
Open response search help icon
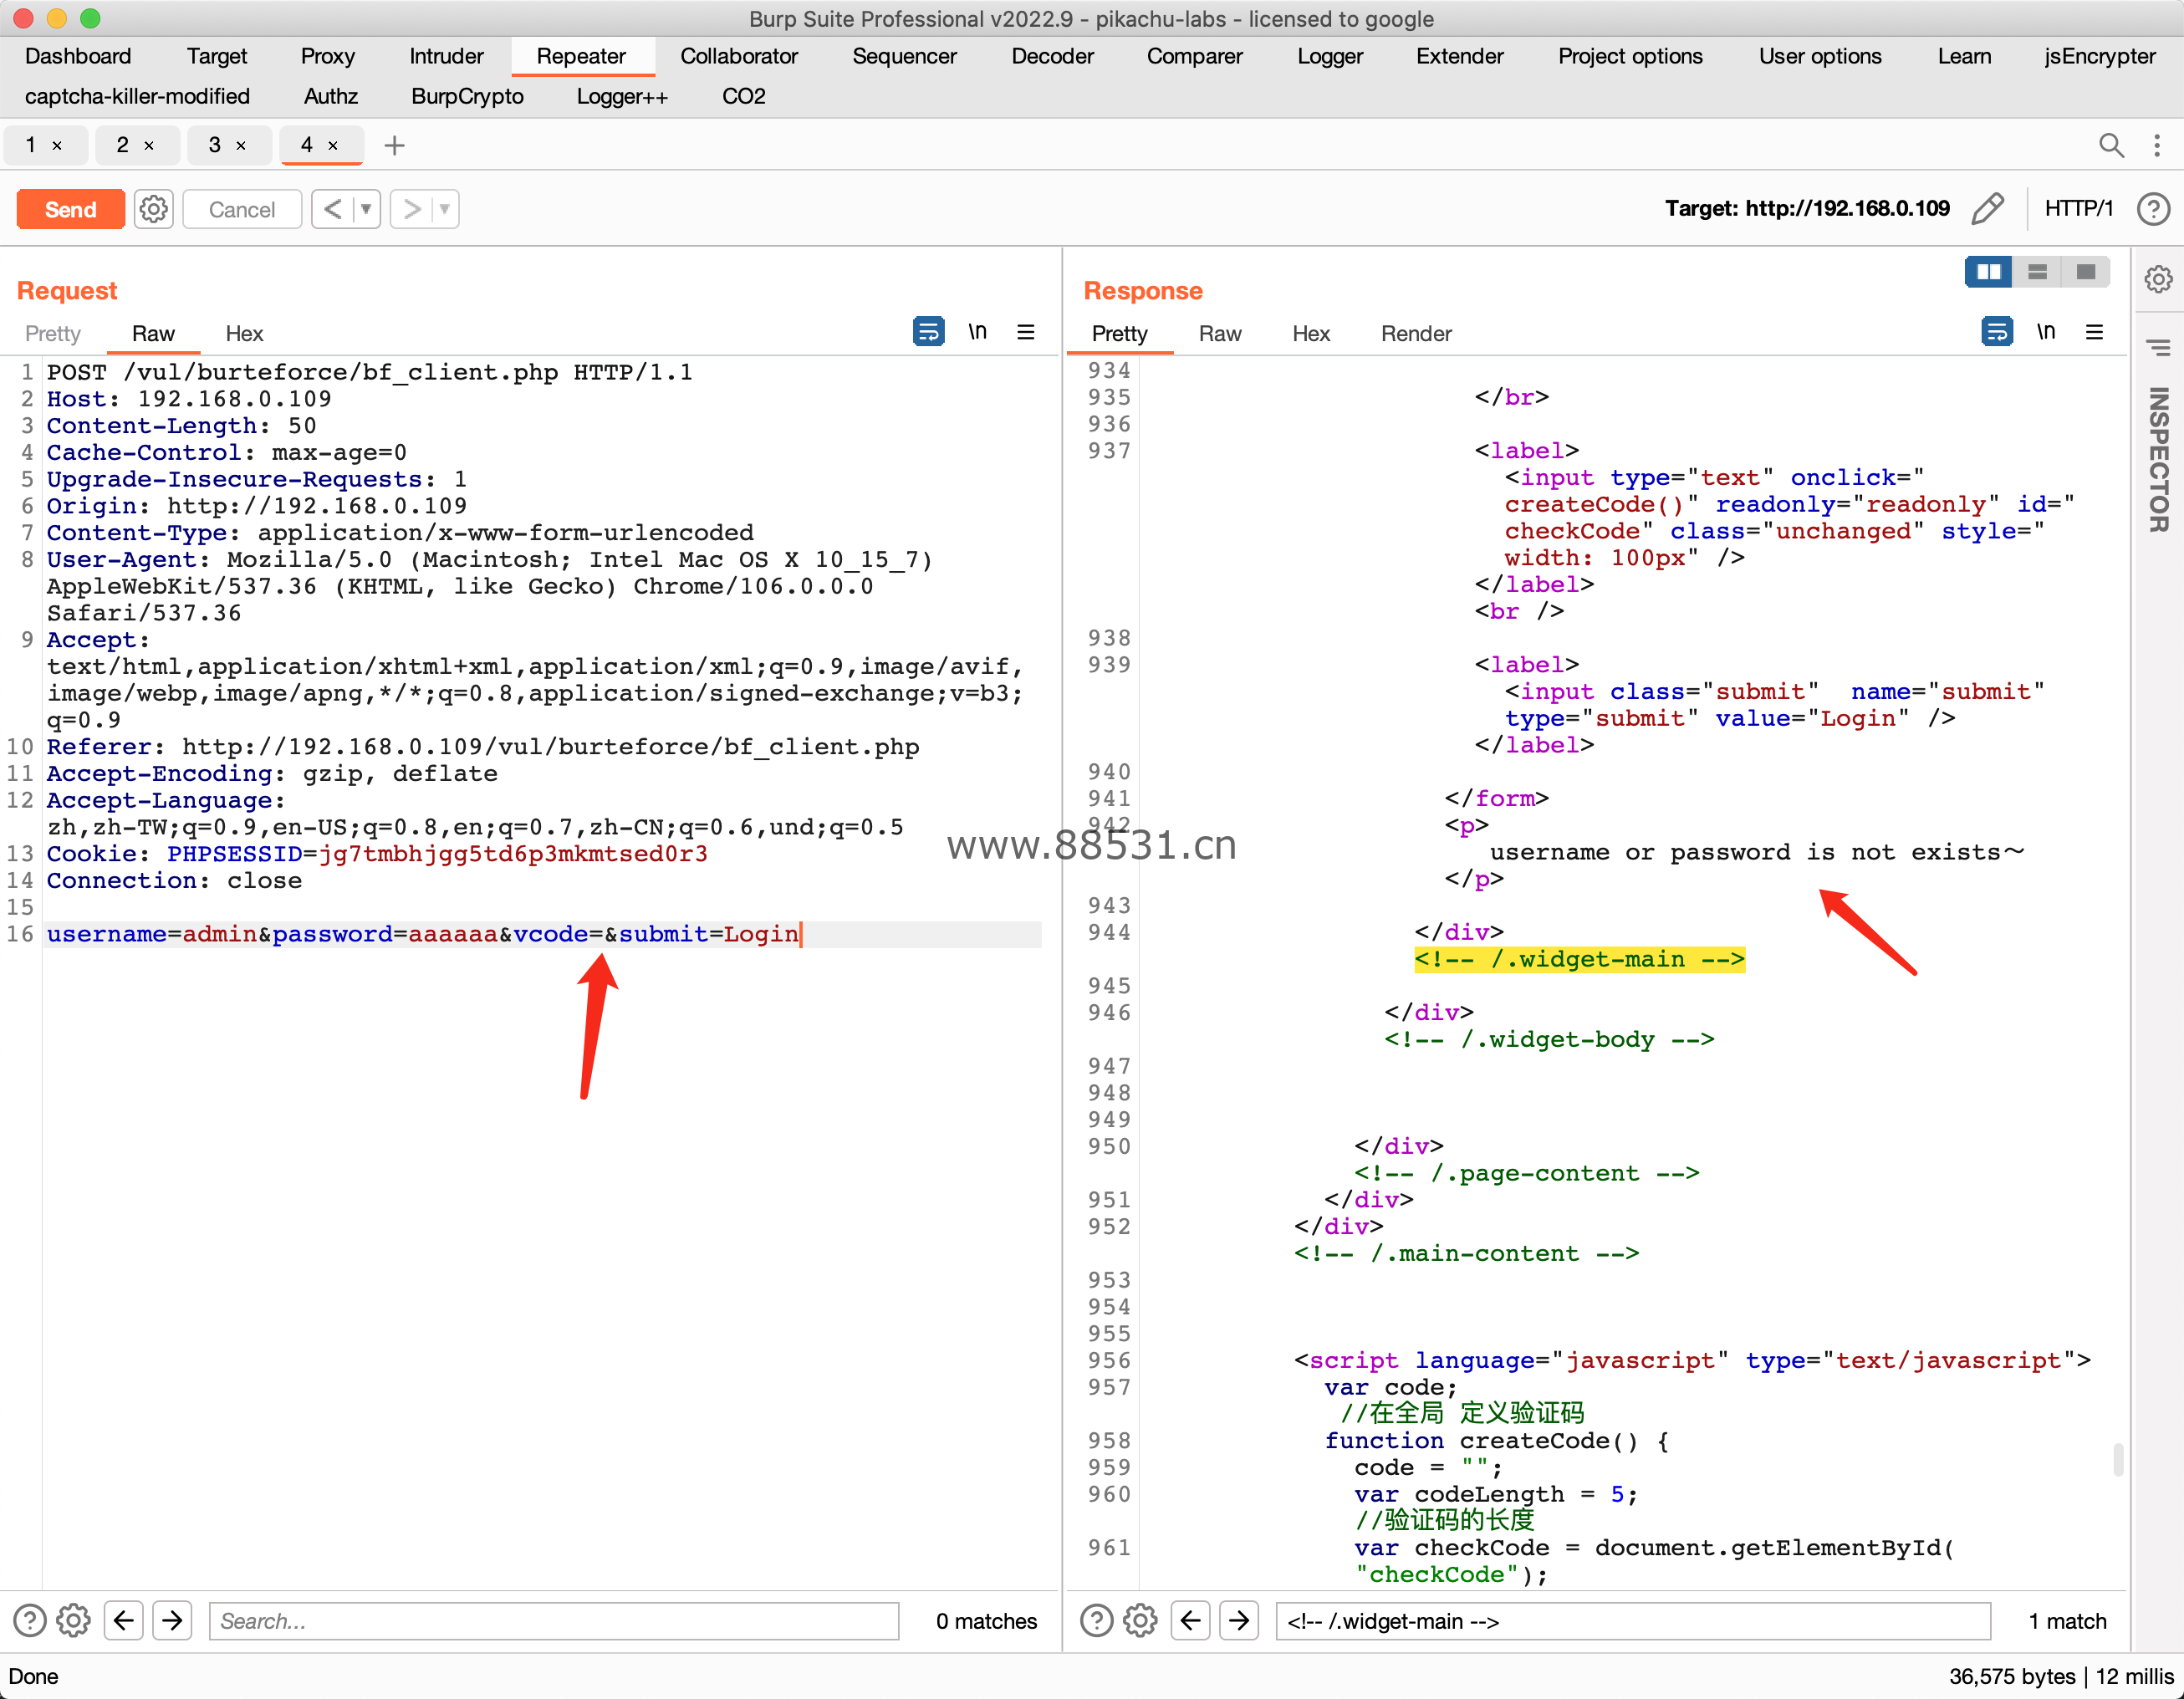click(x=1097, y=1620)
